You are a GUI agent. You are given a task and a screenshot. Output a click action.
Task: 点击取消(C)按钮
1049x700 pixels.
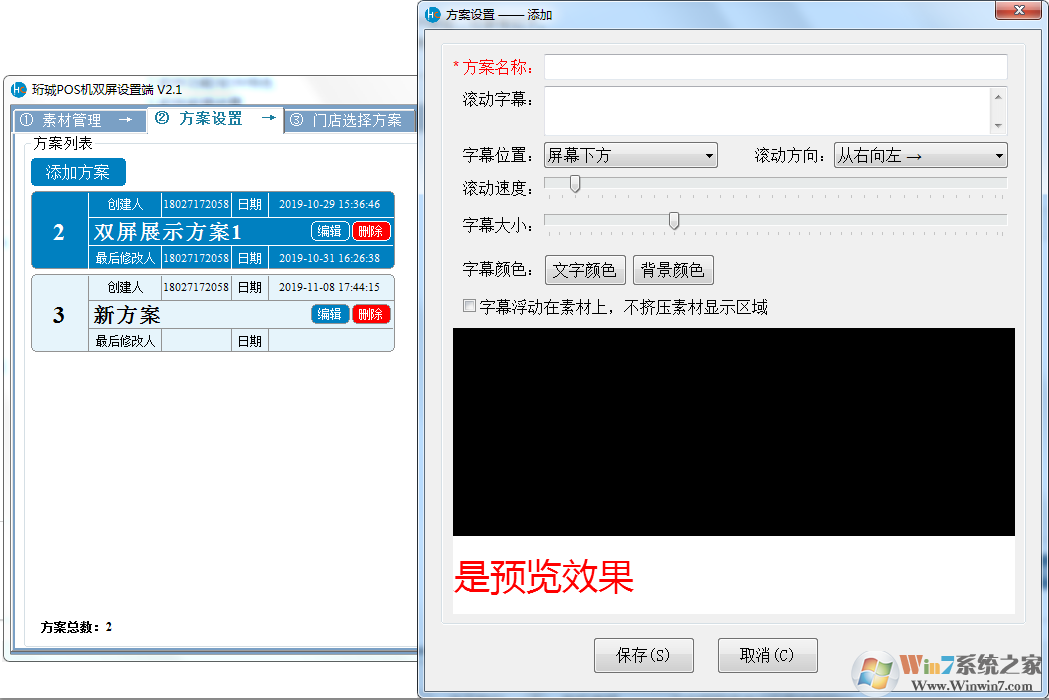(767, 655)
